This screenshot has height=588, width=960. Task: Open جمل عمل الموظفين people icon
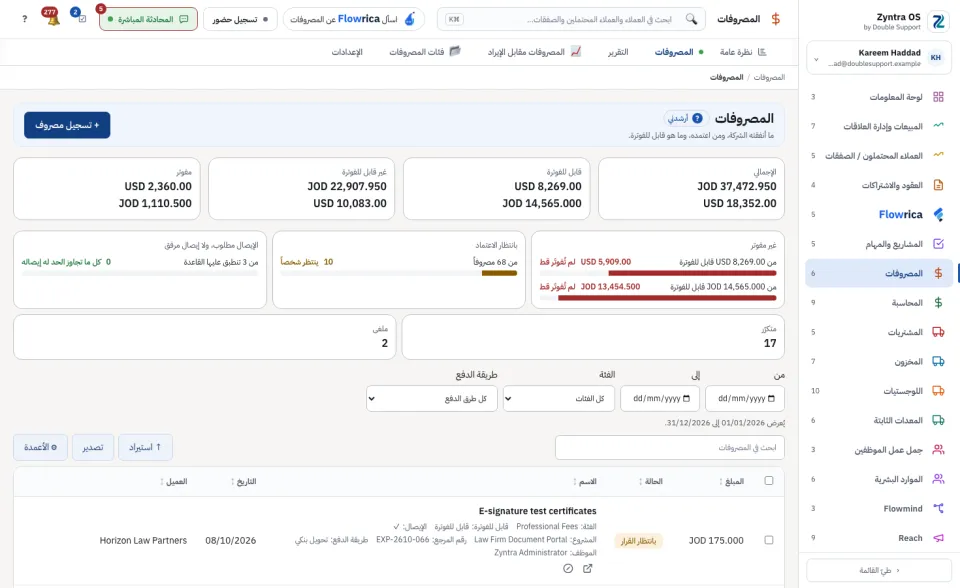(x=938, y=450)
